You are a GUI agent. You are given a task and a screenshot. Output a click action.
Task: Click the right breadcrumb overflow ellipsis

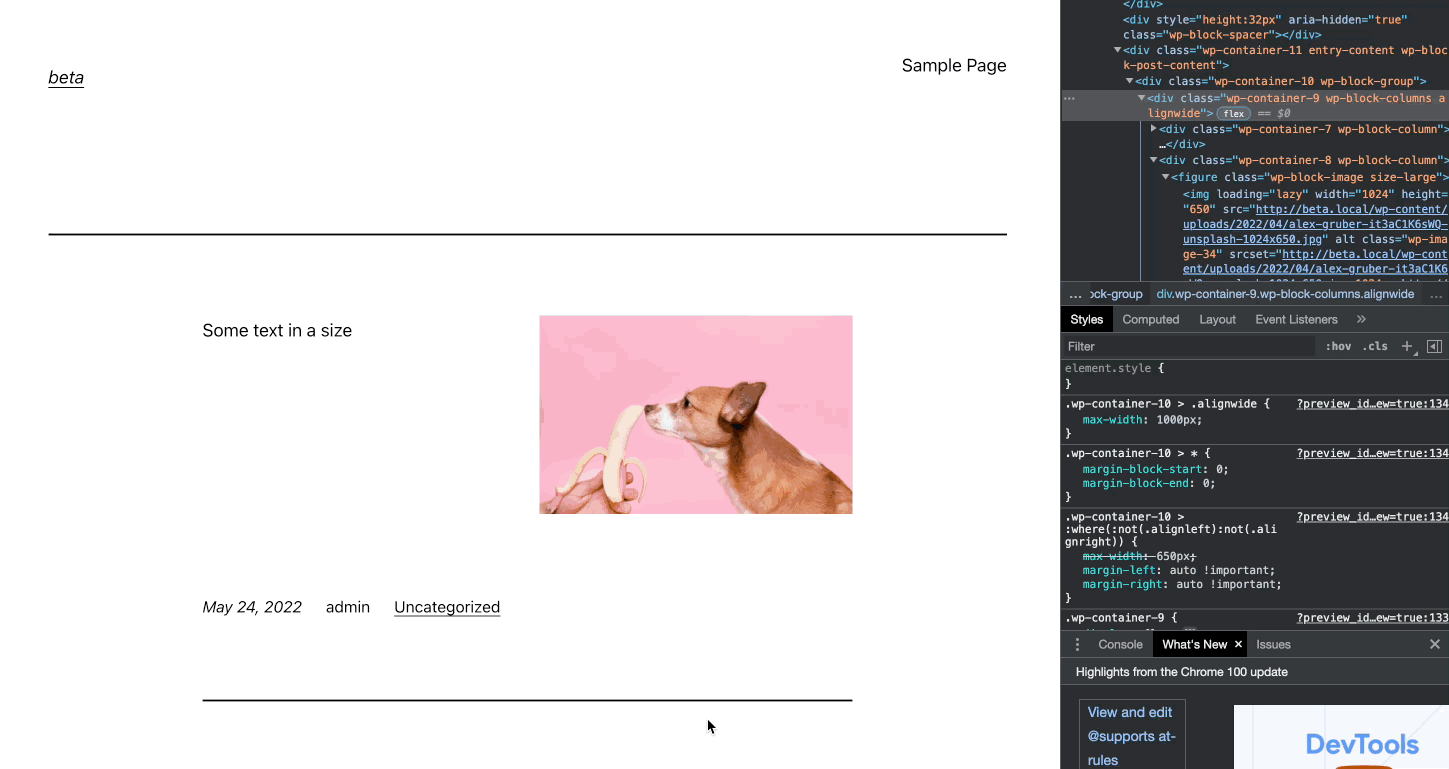coord(1436,294)
